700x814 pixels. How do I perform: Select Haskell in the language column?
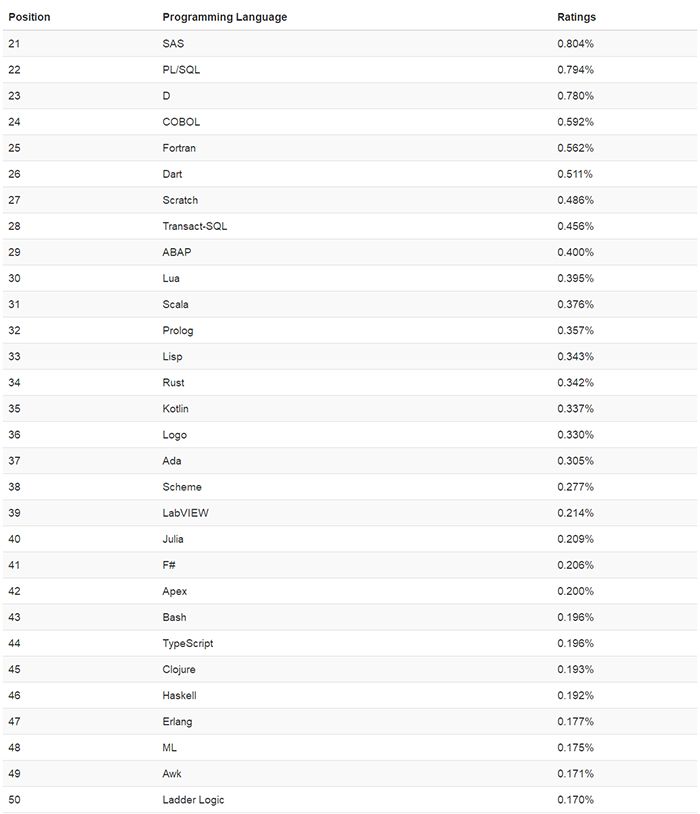(x=179, y=695)
